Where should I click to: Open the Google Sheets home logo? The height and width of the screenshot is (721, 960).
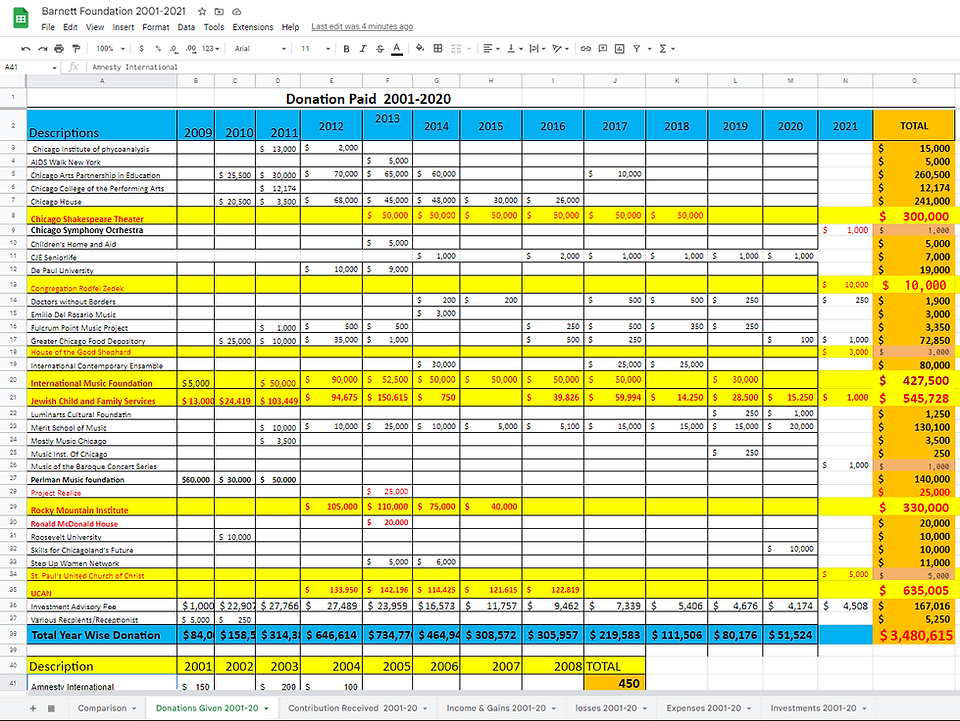(21, 18)
